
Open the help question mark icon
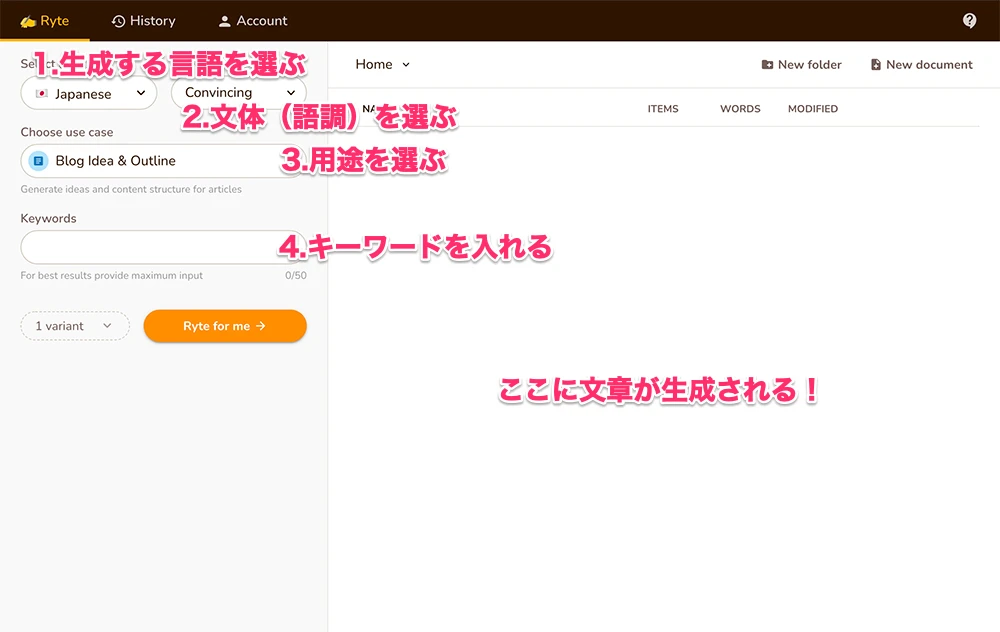969,20
